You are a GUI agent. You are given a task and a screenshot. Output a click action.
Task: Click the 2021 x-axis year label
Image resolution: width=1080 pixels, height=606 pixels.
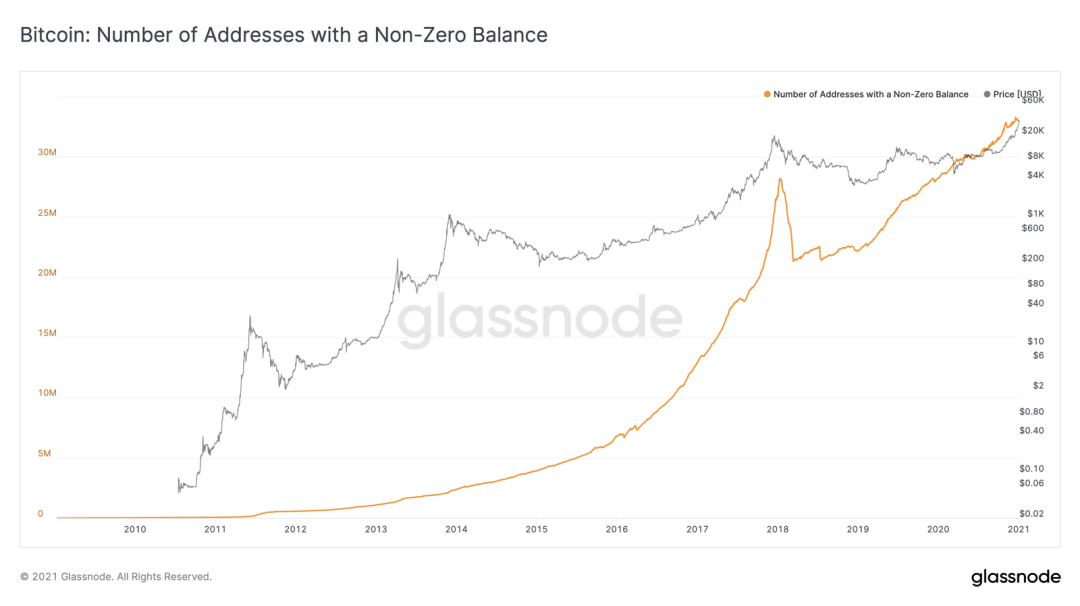coord(1018,530)
